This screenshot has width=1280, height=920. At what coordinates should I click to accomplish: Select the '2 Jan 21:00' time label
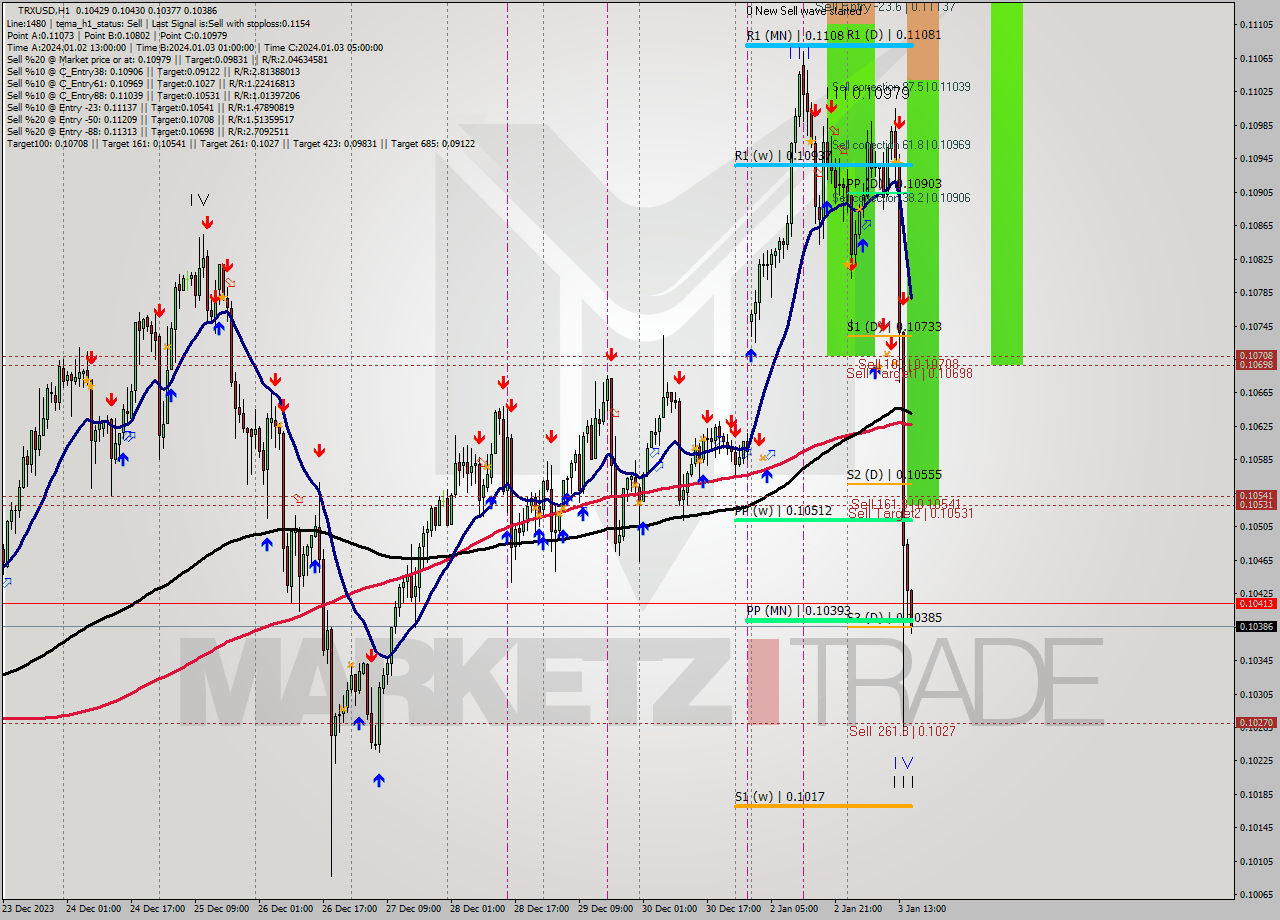coord(857,909)
